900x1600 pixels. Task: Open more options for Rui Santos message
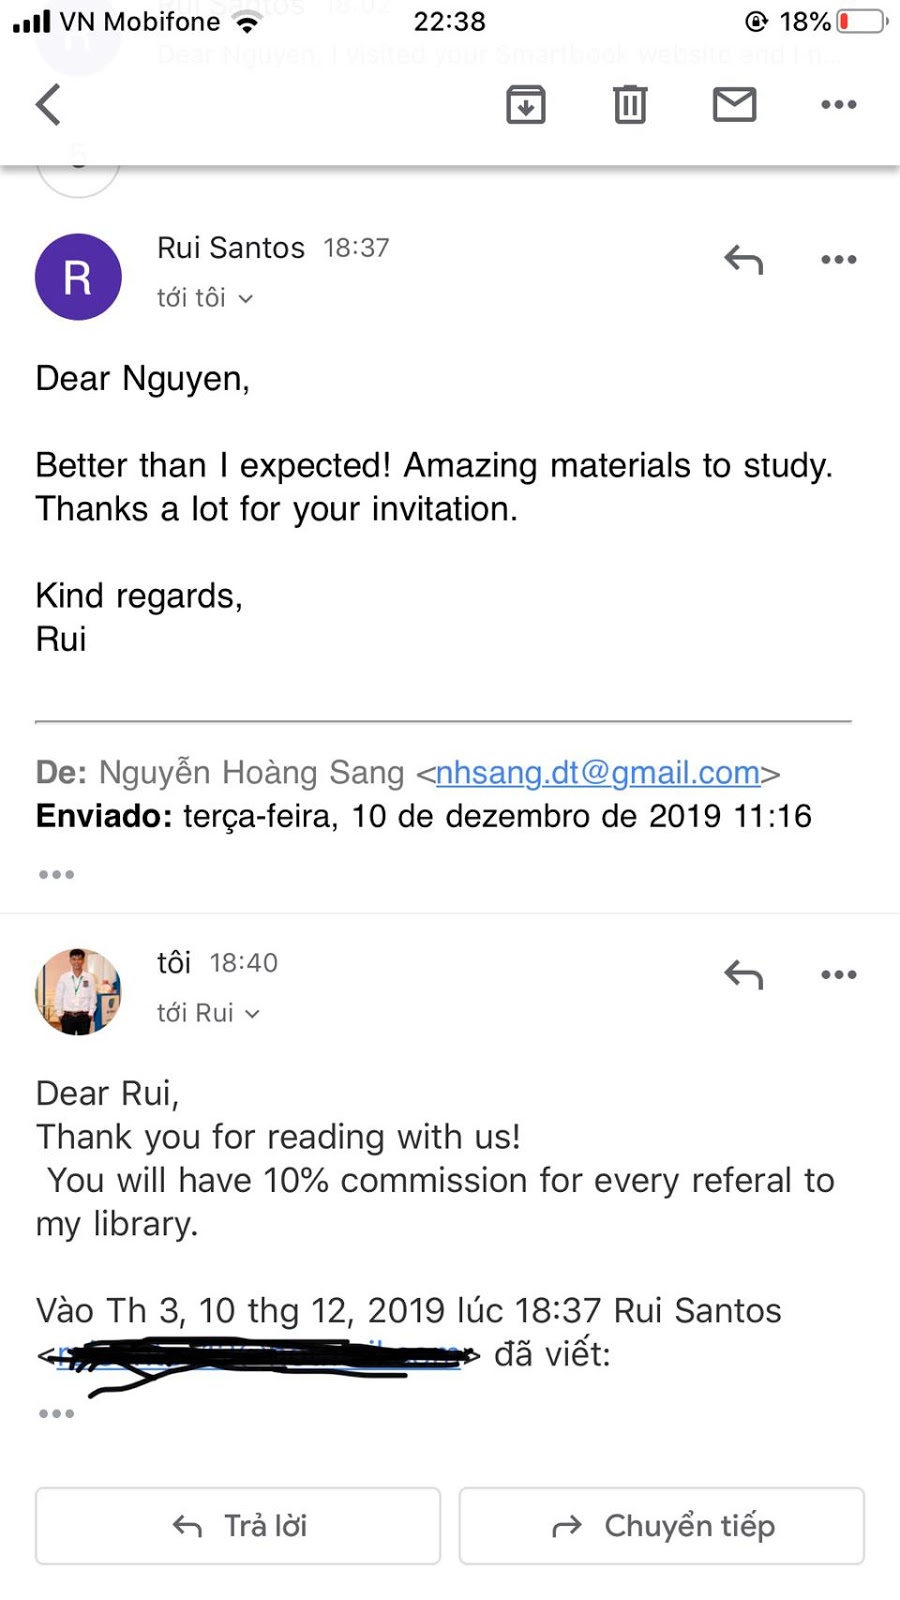pyautogui.click(x=839, y=260)
